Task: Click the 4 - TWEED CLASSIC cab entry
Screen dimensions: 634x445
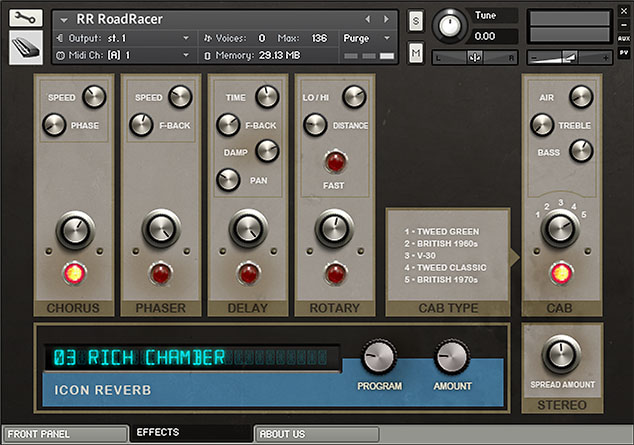Action: [x=445, y=268]
